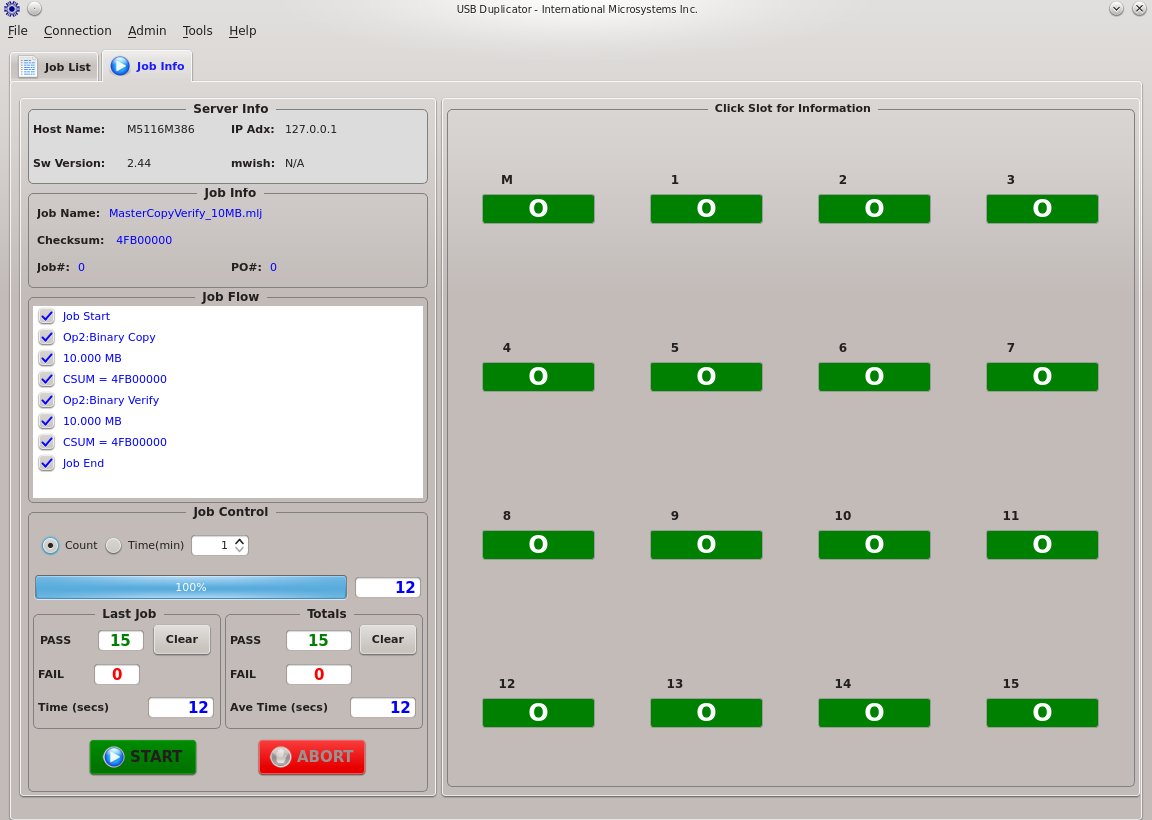Click the Ave Time (secs) field

(383, 707)
